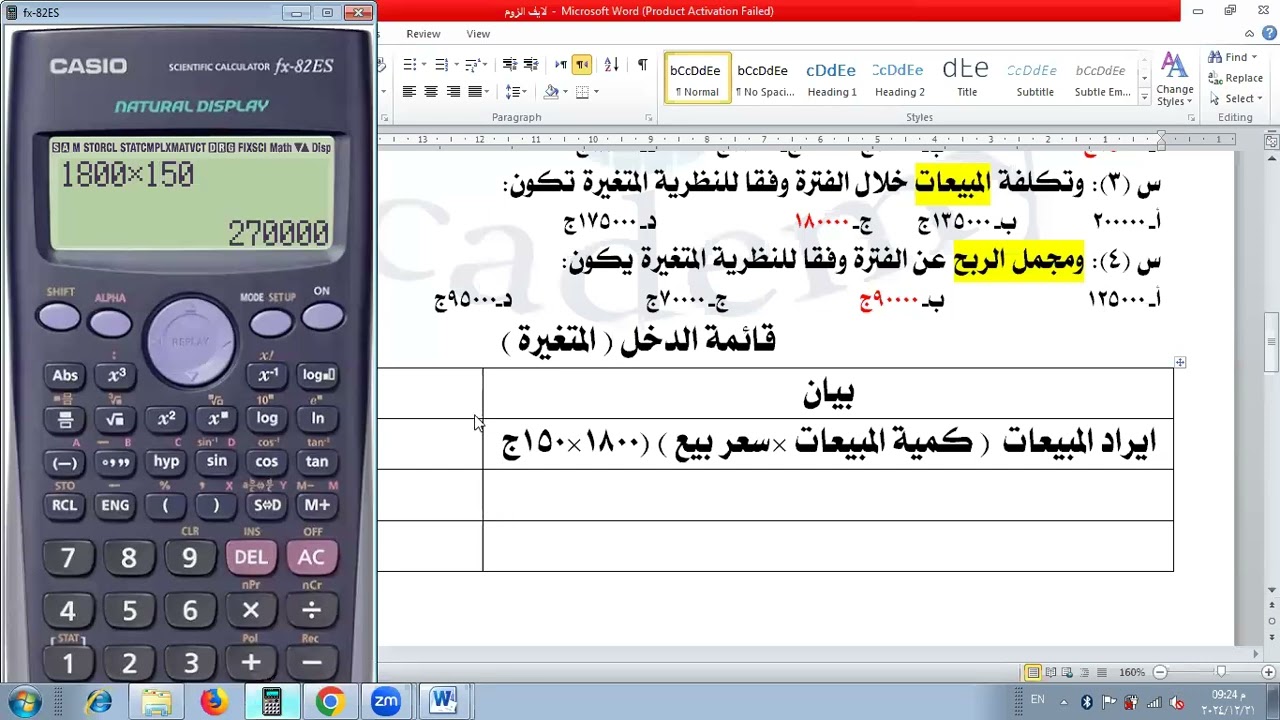Viewport: 1280px width, 720px height.
Task: Apply the Heading 2 style
Action: (x=900, y=78)
